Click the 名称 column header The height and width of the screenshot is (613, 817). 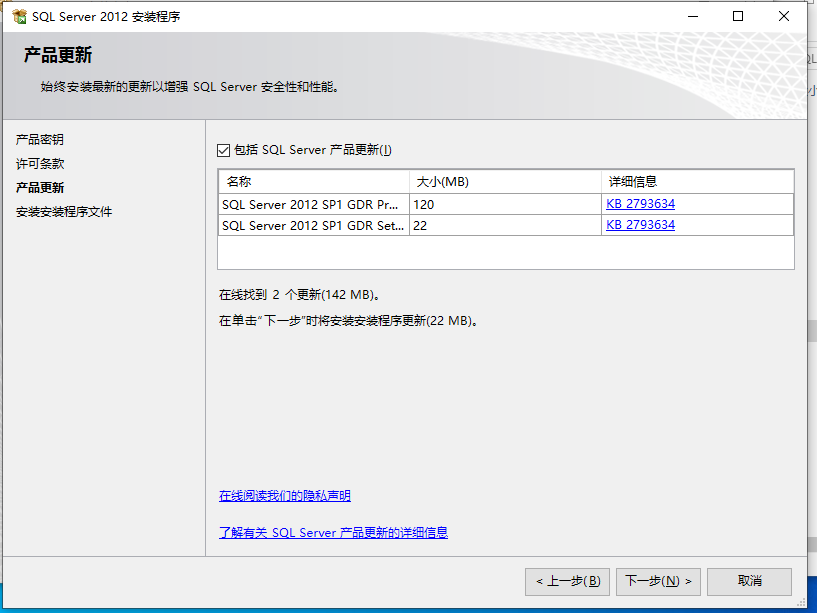(x=314, y=182)
